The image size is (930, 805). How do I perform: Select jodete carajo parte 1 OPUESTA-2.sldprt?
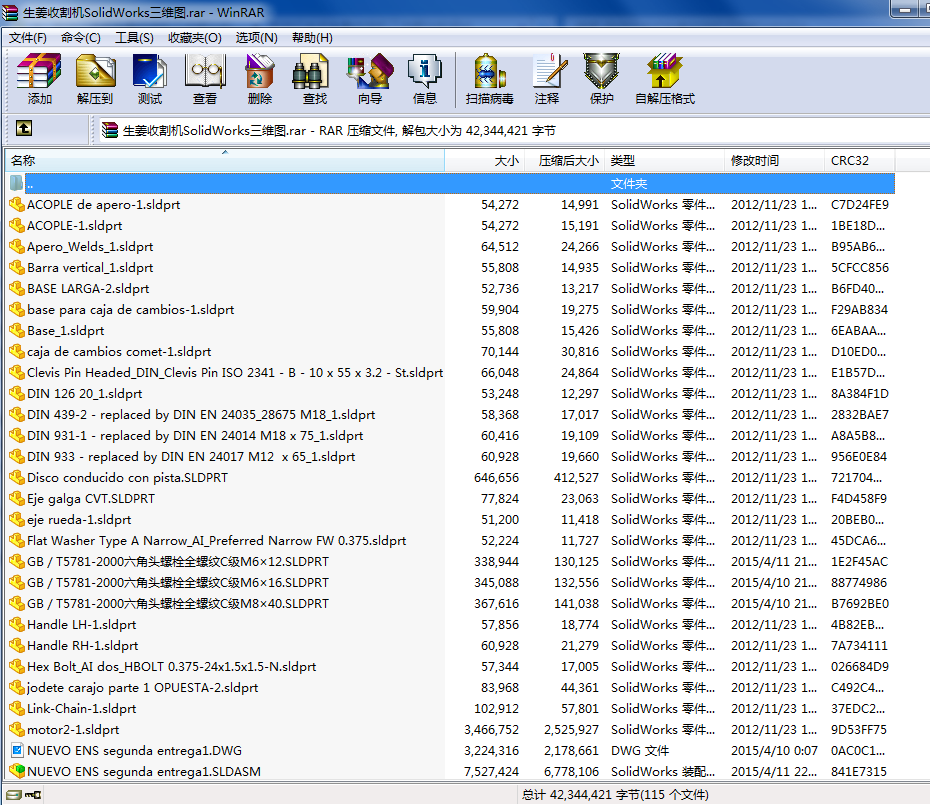pyautogui.click(x=142, y=688)
